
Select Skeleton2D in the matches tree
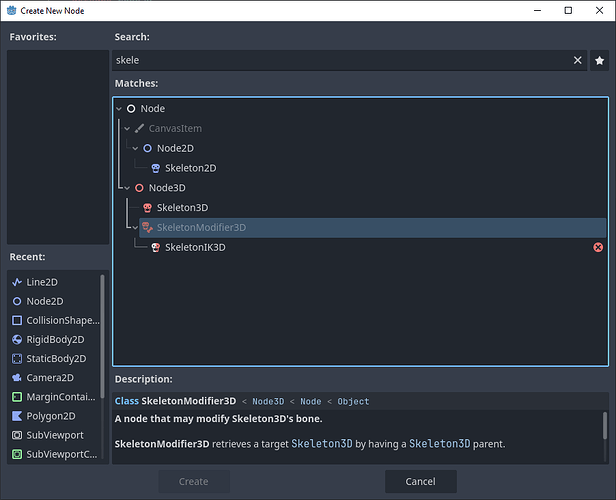pyautogui.click(x=191, y=168)
